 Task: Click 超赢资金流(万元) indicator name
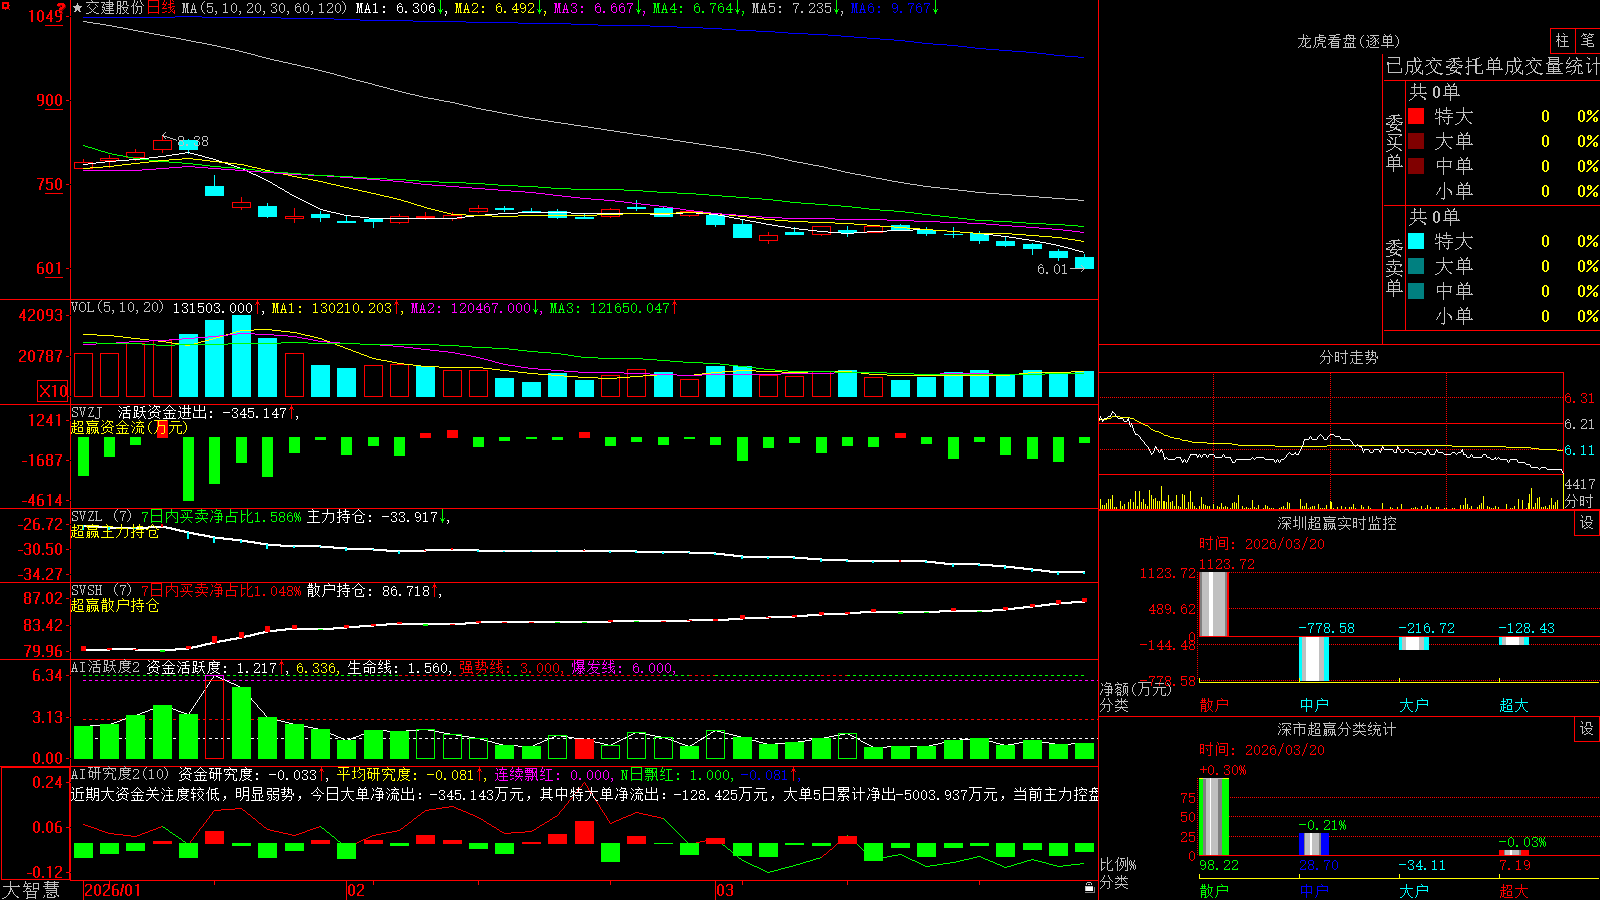[x=129, y=428]
